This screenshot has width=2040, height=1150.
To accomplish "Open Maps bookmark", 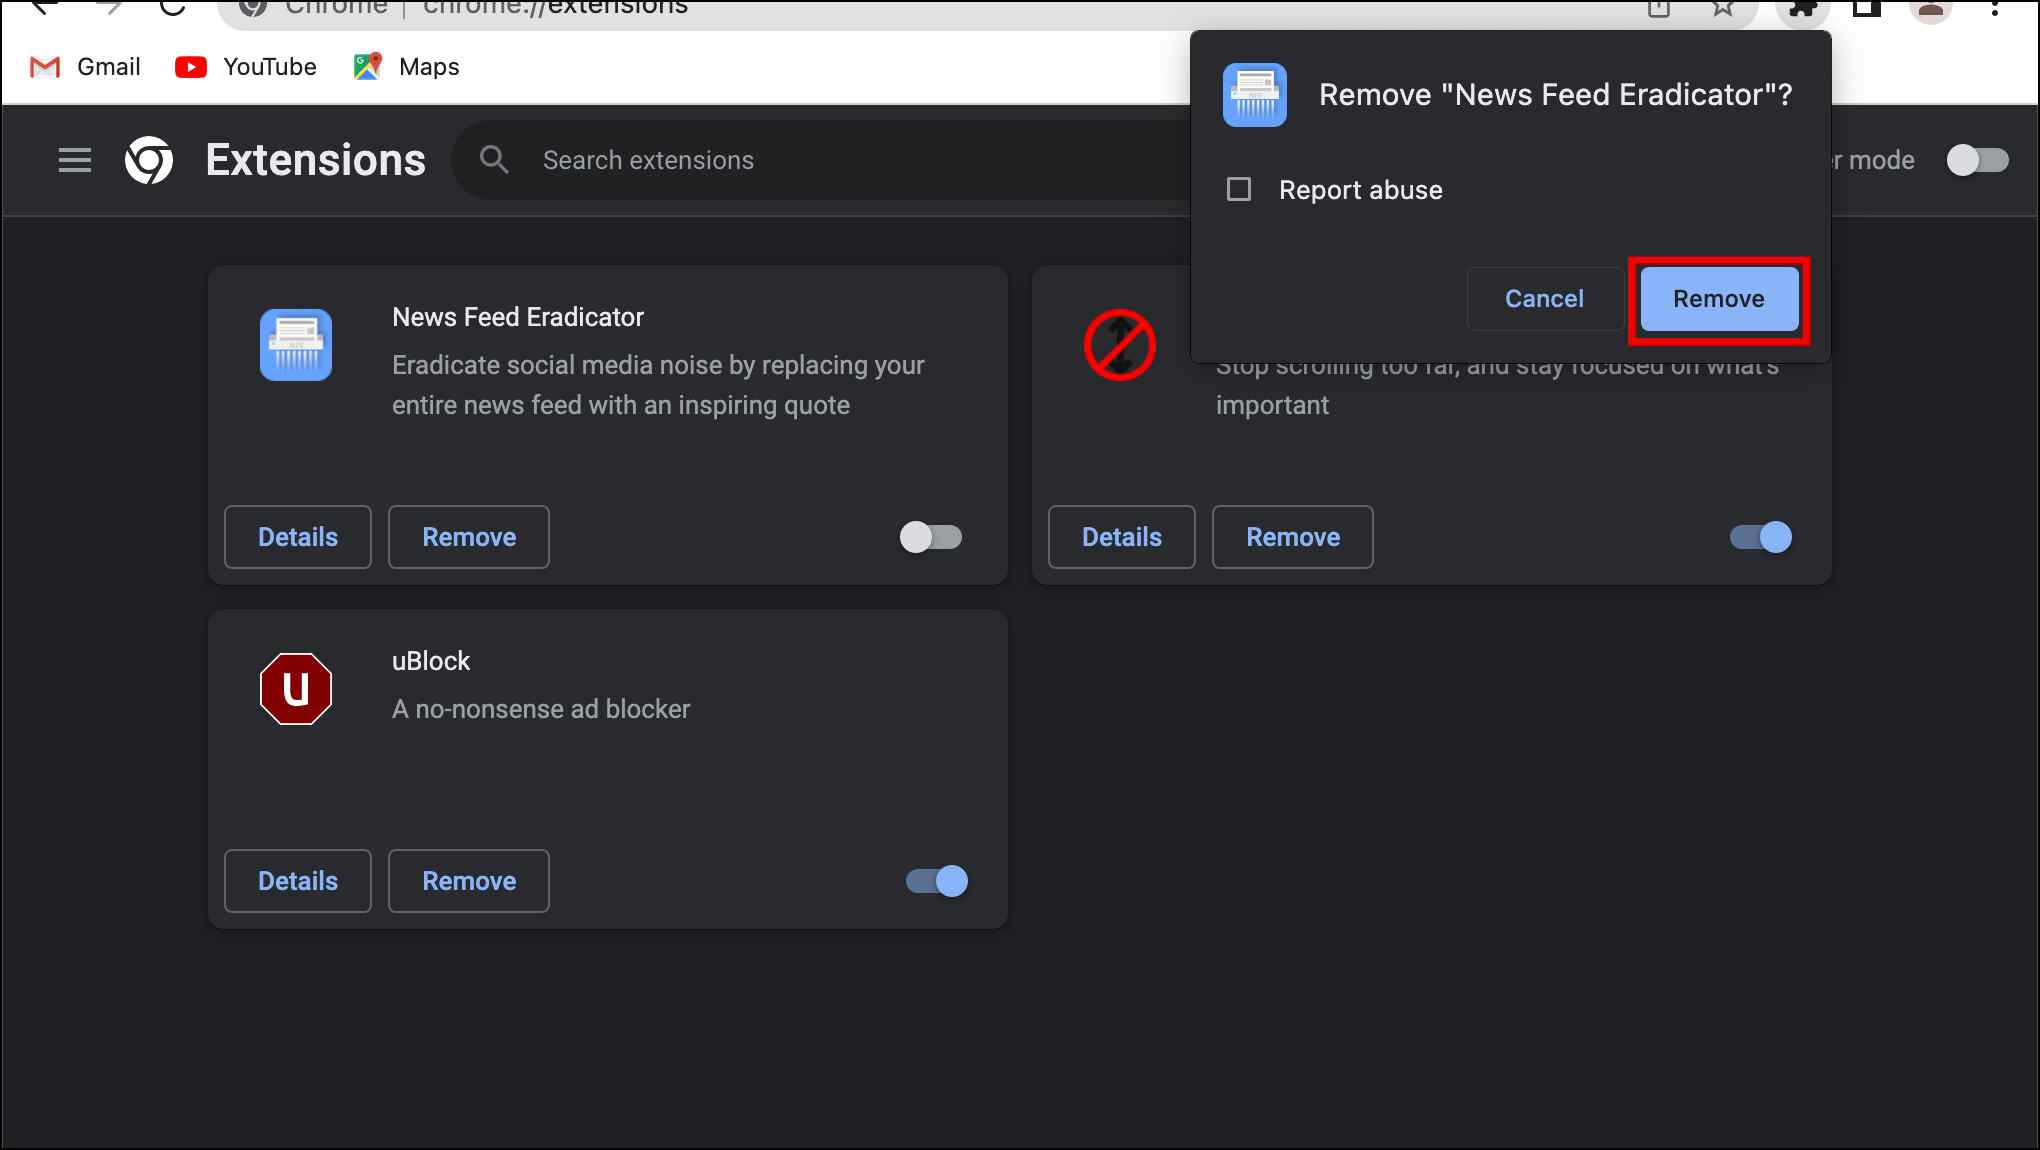I will (x=406, y=67).
